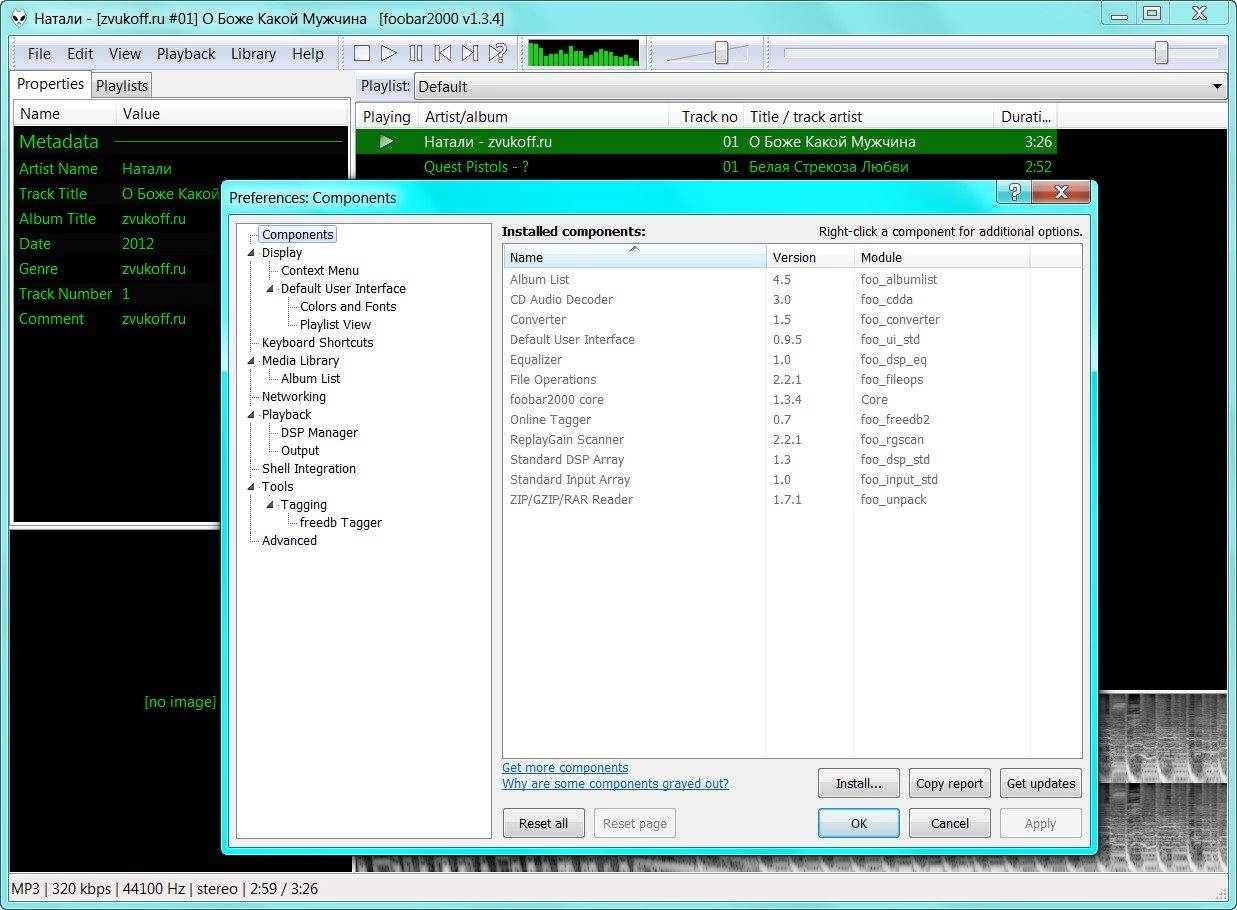Collapse the Tagging tree node

270,505
